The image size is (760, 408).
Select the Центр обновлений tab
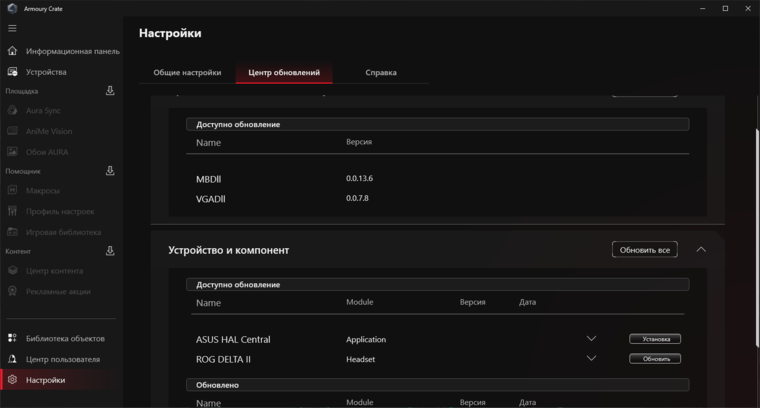[x=284, y=73]
